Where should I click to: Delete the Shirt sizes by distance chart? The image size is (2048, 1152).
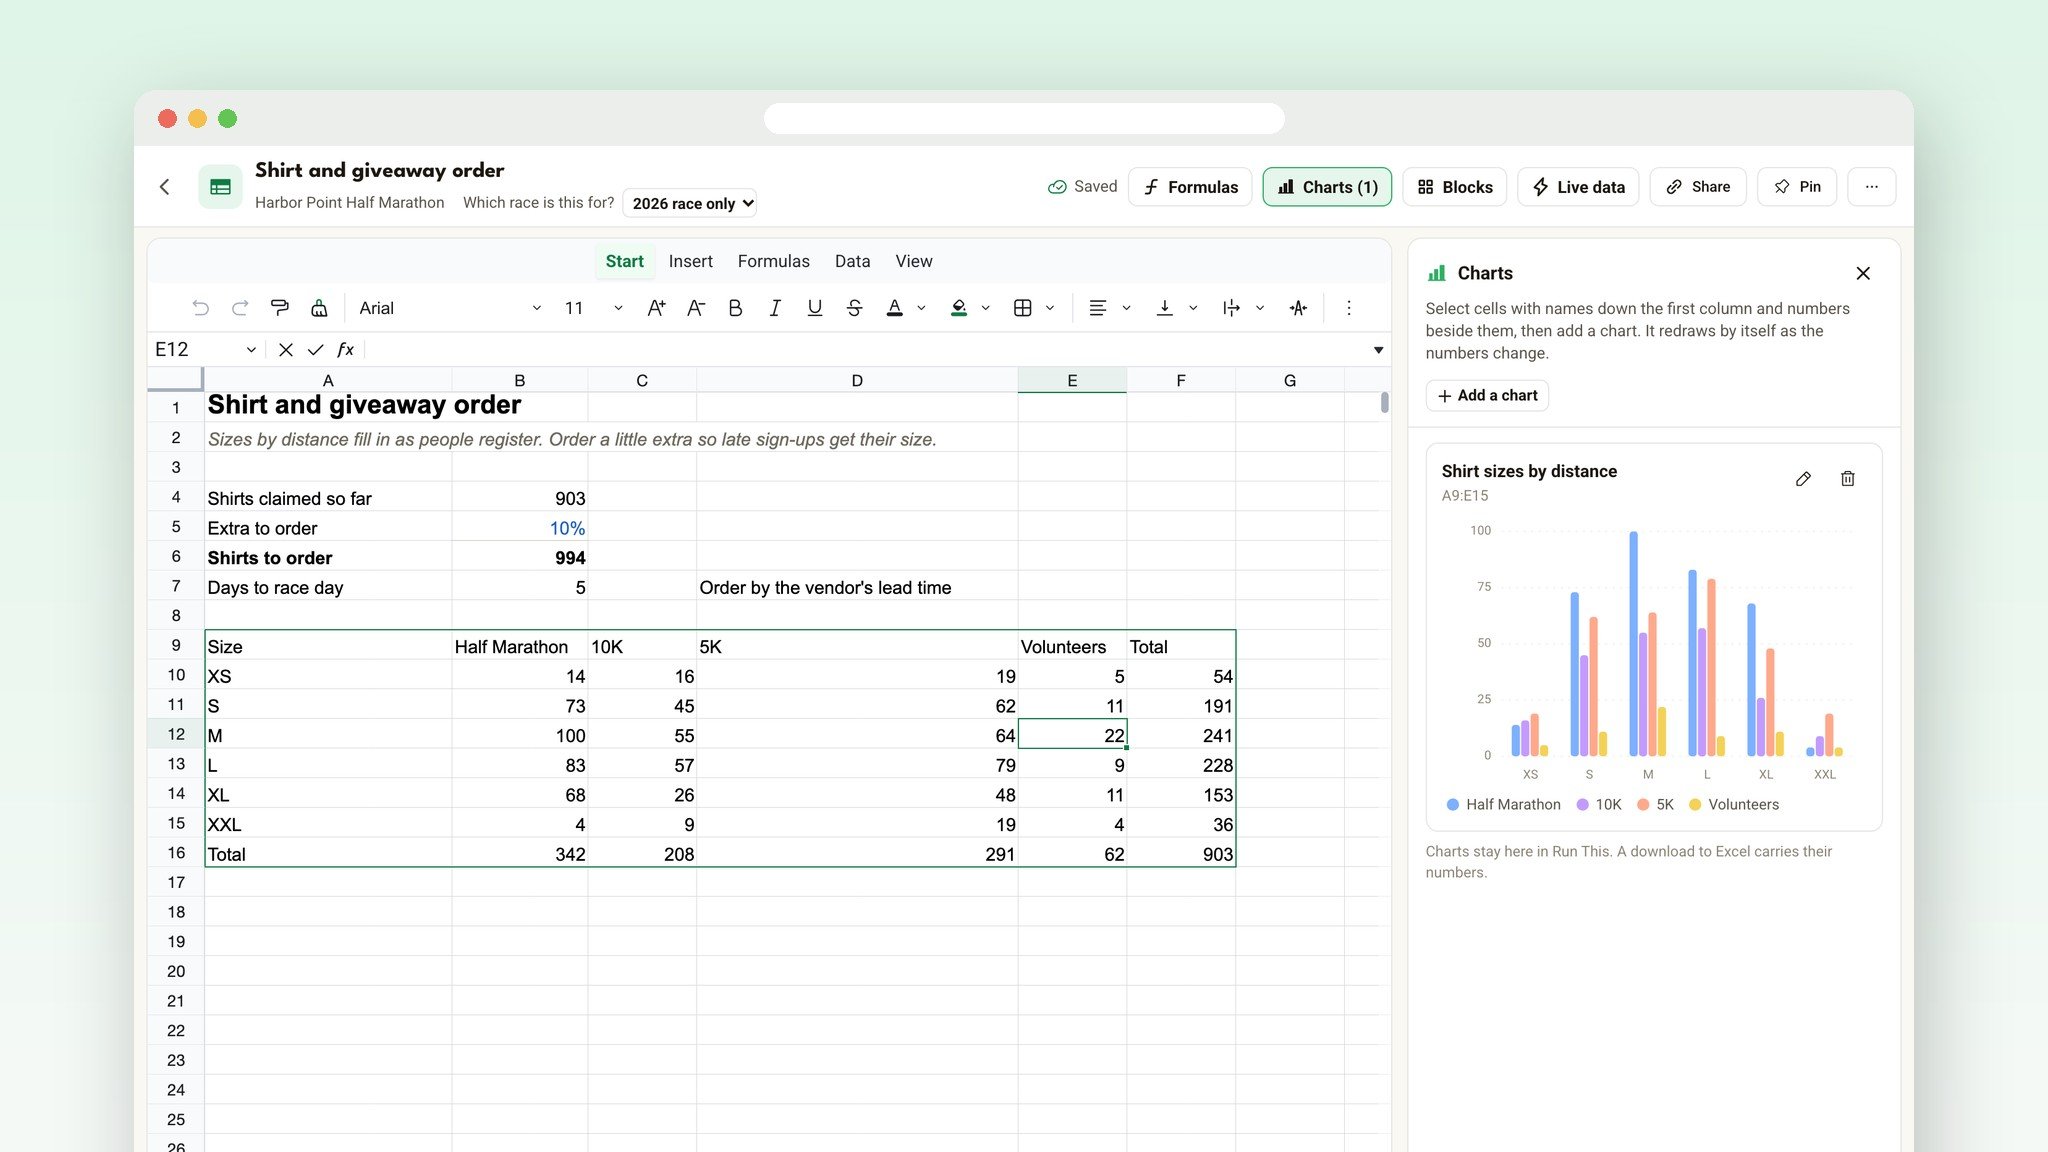point(1847,479)
